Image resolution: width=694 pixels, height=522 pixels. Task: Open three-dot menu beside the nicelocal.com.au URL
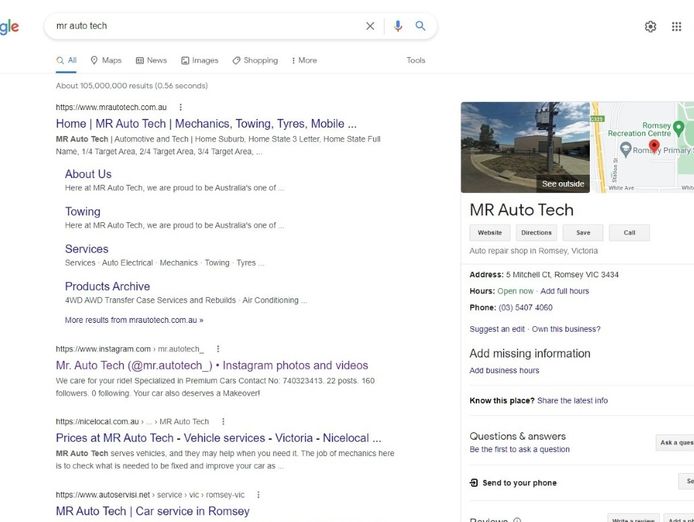(x=223, y=421)
